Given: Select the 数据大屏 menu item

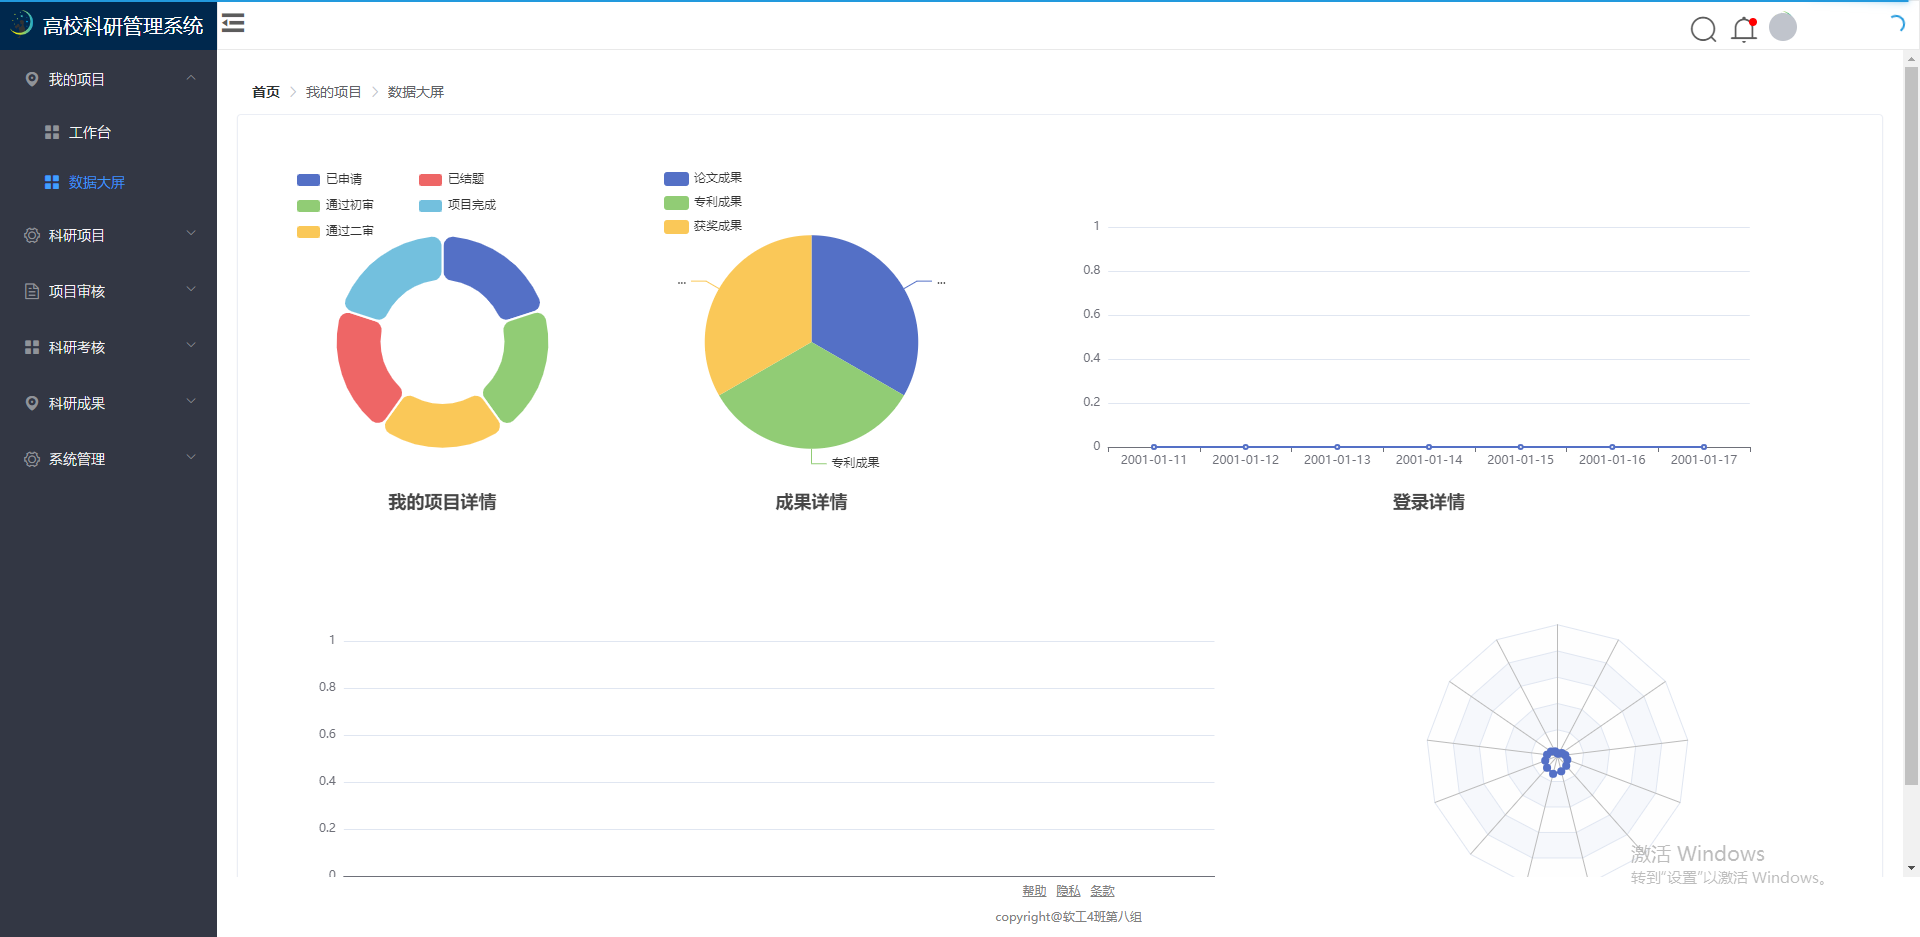Looking at the screenshot, I should (x=108, y=182).
